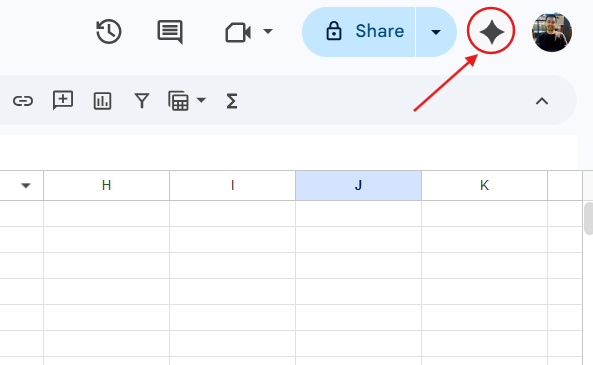This screenshot has width=593, height=365.
Task: Open column dropdown arrow left of H
Action: [x=26, y=186]
